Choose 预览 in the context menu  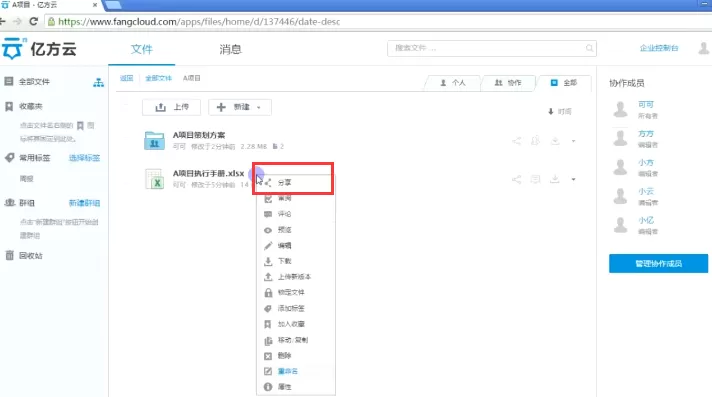(296, 230)
